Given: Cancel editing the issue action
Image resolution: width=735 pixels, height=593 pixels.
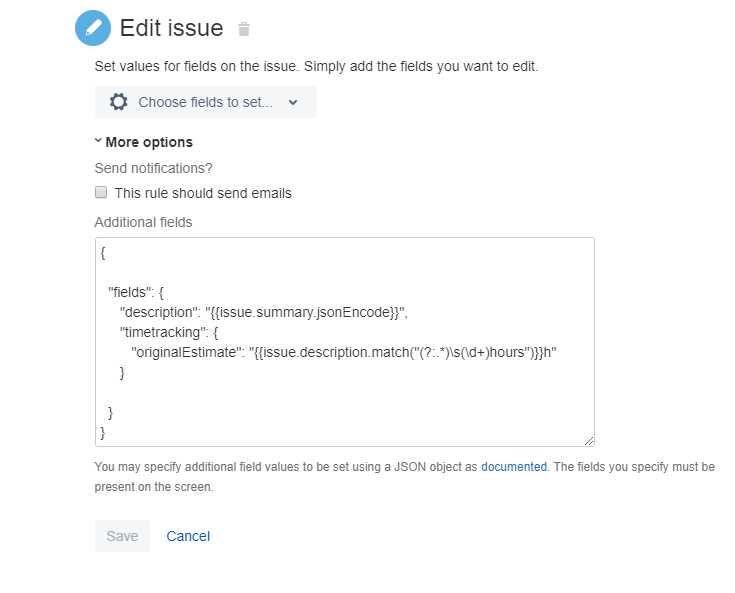Looking at the screenshot, I should (188, 536).
